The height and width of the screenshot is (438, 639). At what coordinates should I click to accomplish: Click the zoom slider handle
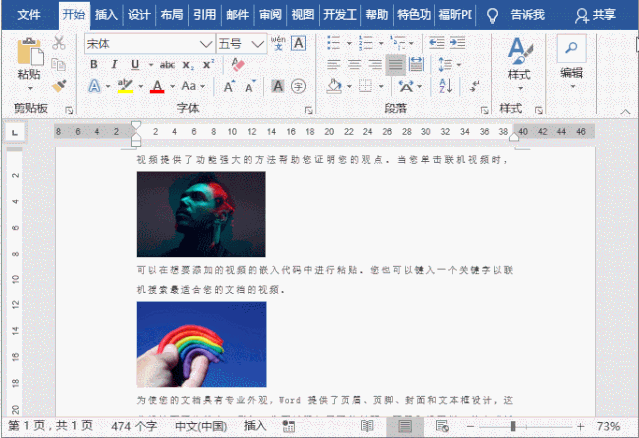click(513, 427)
